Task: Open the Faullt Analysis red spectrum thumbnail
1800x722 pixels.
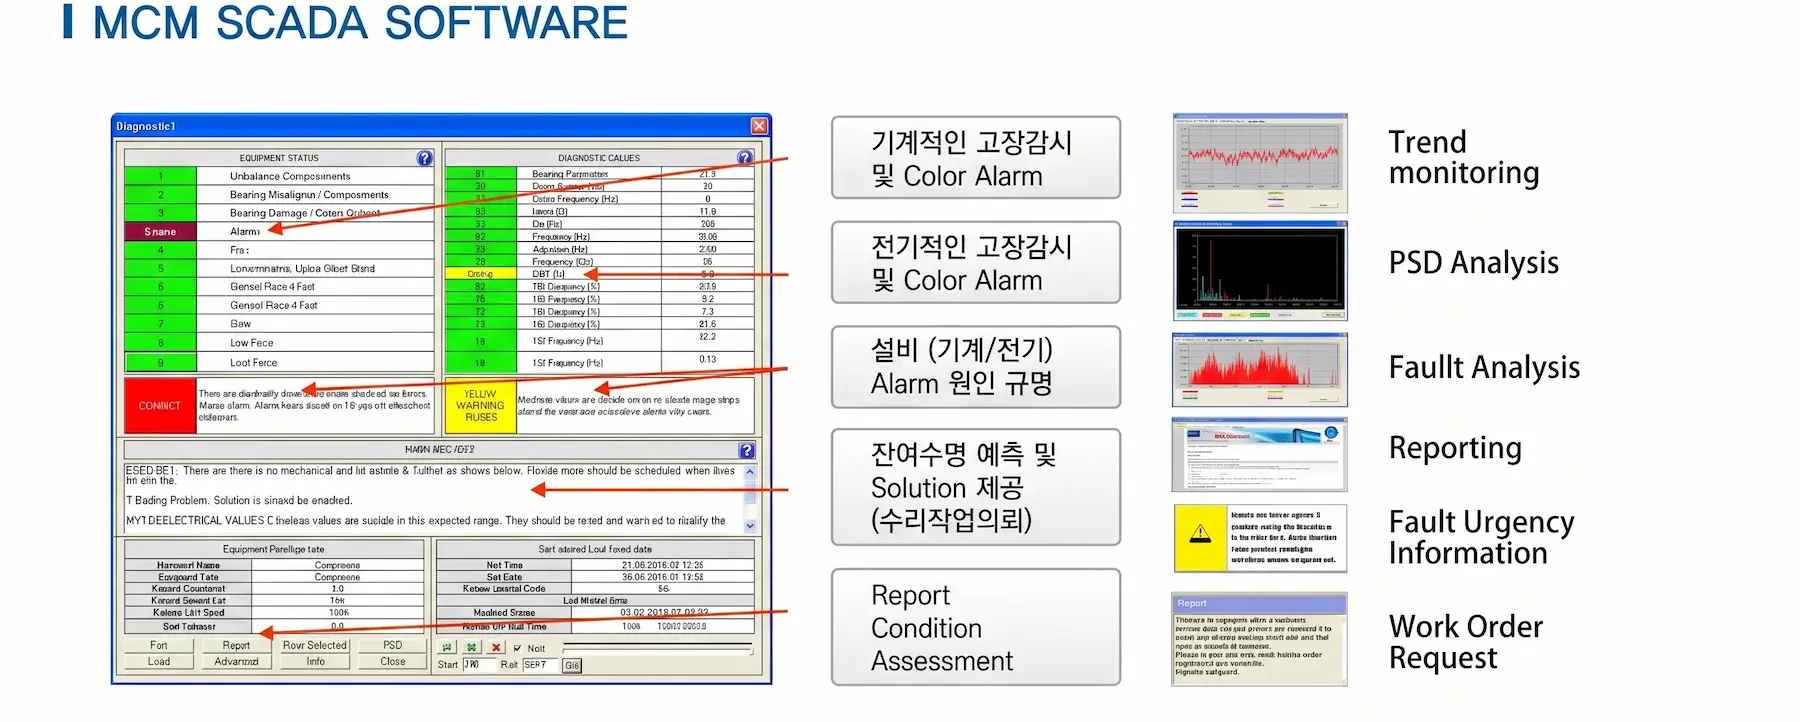Action: pyautogui.click(x=1260, y=370)
